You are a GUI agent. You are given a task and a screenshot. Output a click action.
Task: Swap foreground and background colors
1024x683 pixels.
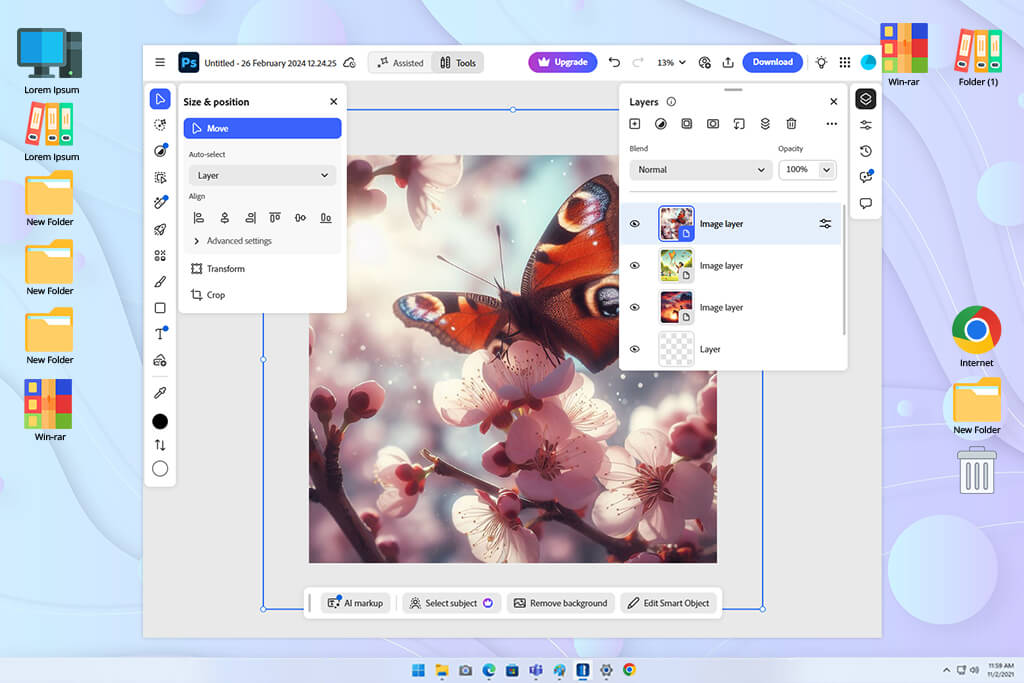[160, 445]
